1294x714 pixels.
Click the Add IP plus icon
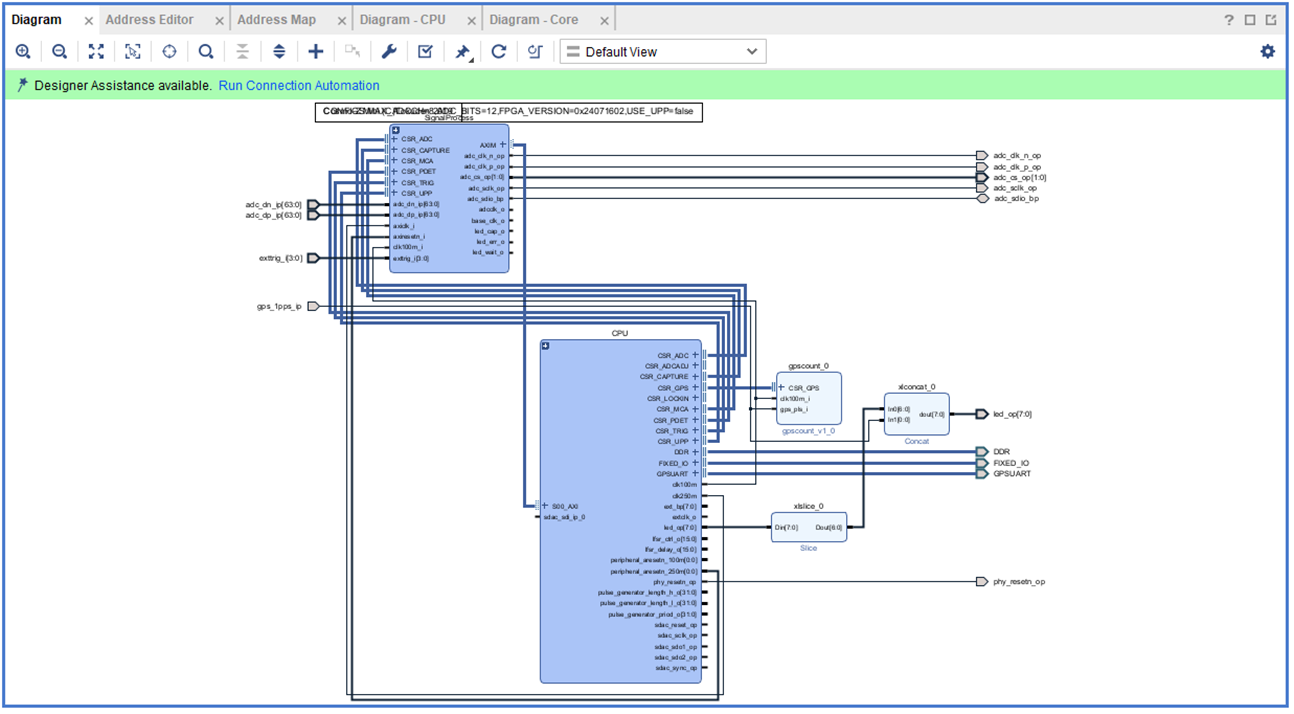click(x=315, y=52)
